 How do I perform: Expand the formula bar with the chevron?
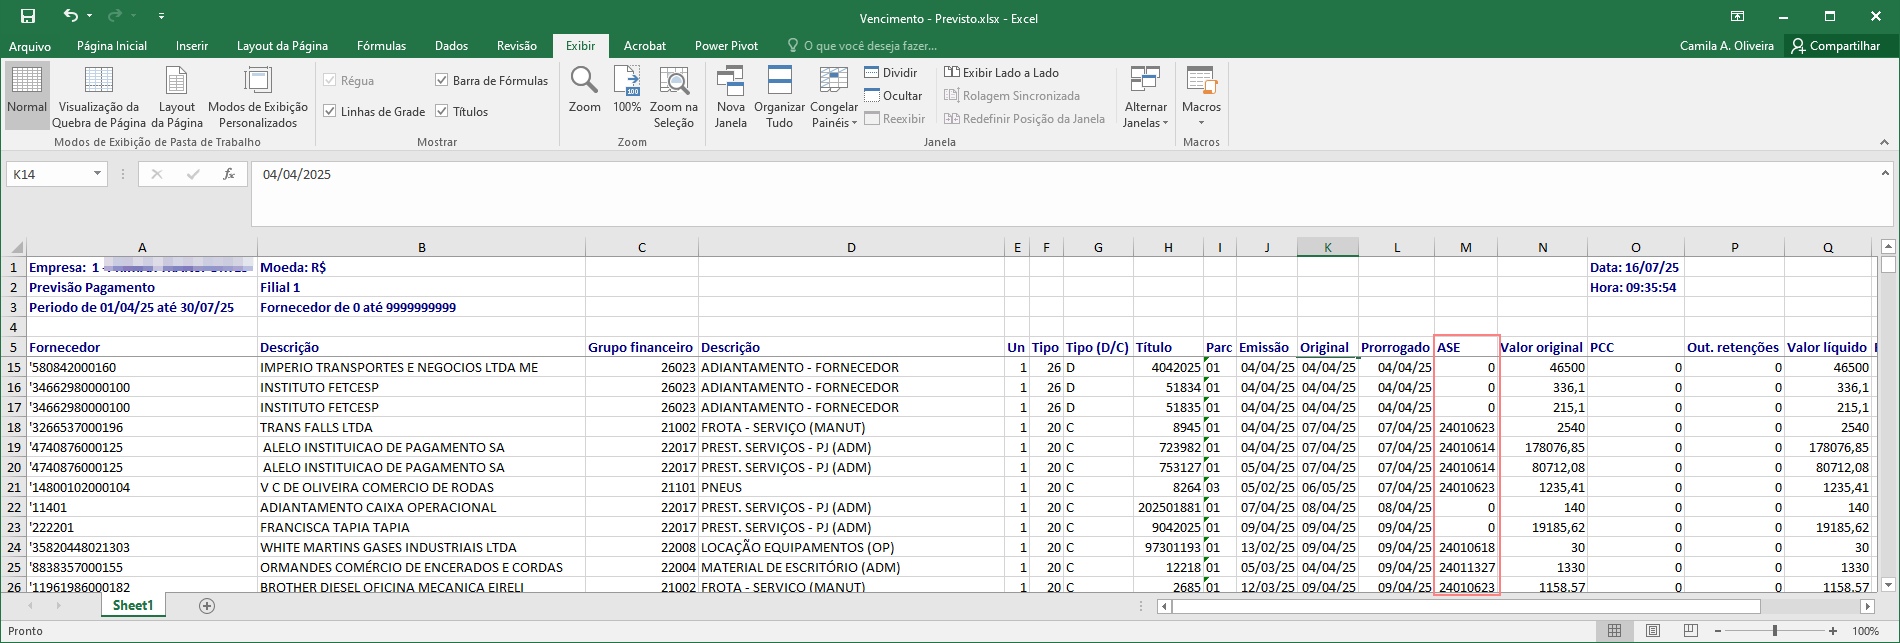(x=1884, y=173)
